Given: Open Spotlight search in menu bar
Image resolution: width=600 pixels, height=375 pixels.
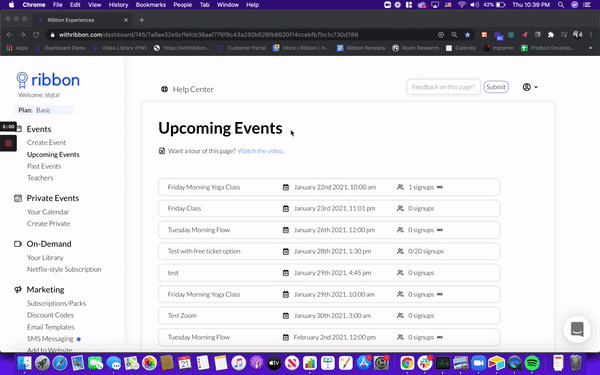Looking at the screenshot, I should pos(561,5).
